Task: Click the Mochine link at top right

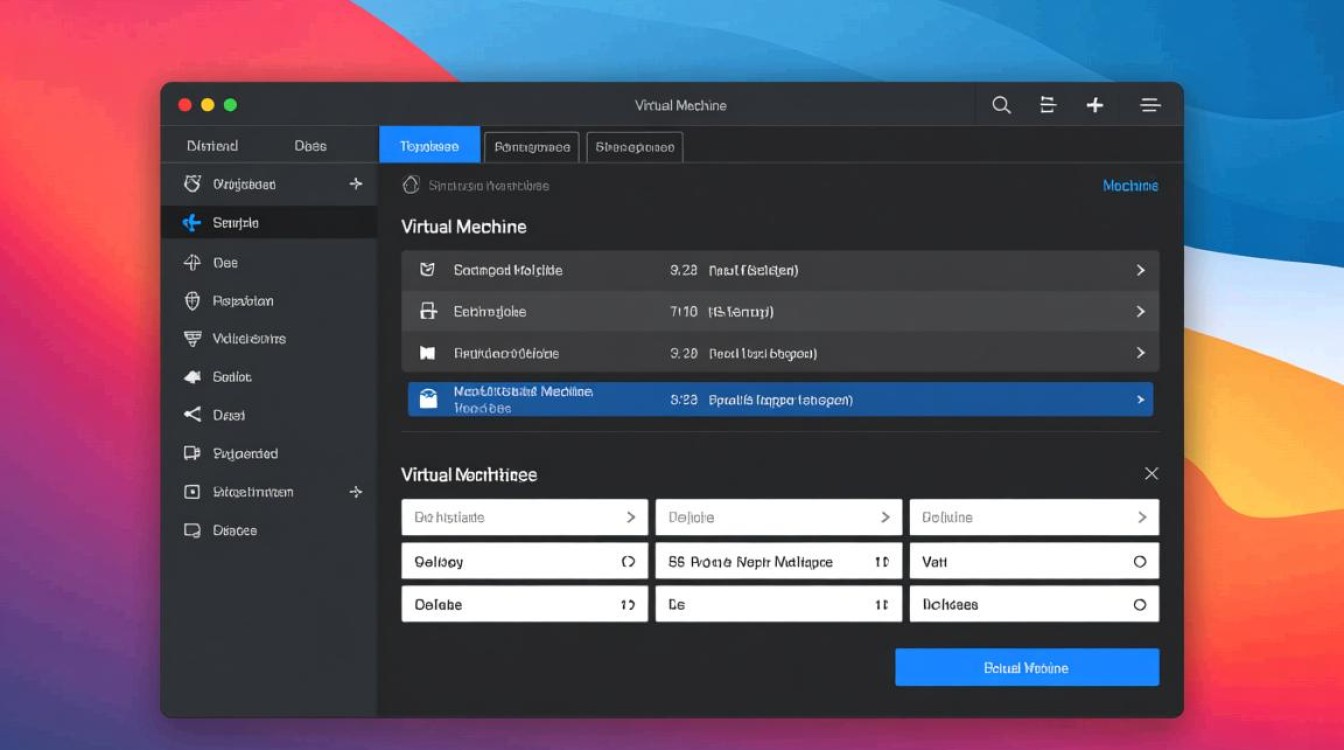Action: tap(1130, 186)
